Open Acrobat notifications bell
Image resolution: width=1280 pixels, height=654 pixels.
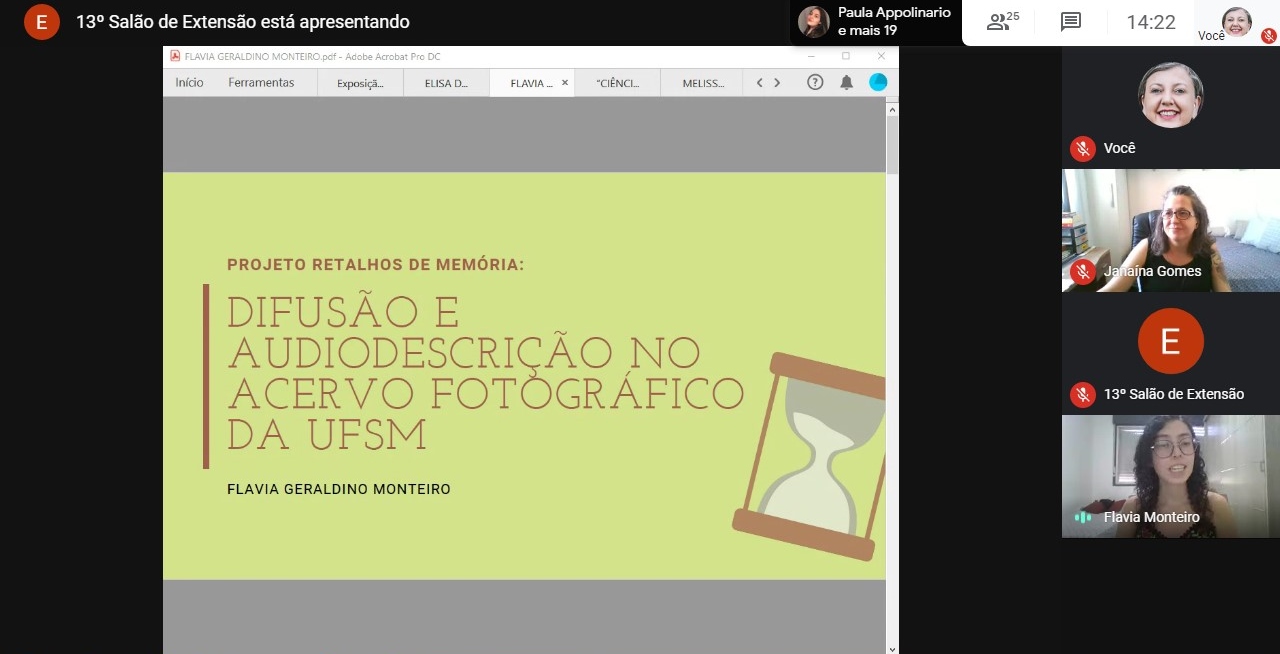(x=846, y=83)
